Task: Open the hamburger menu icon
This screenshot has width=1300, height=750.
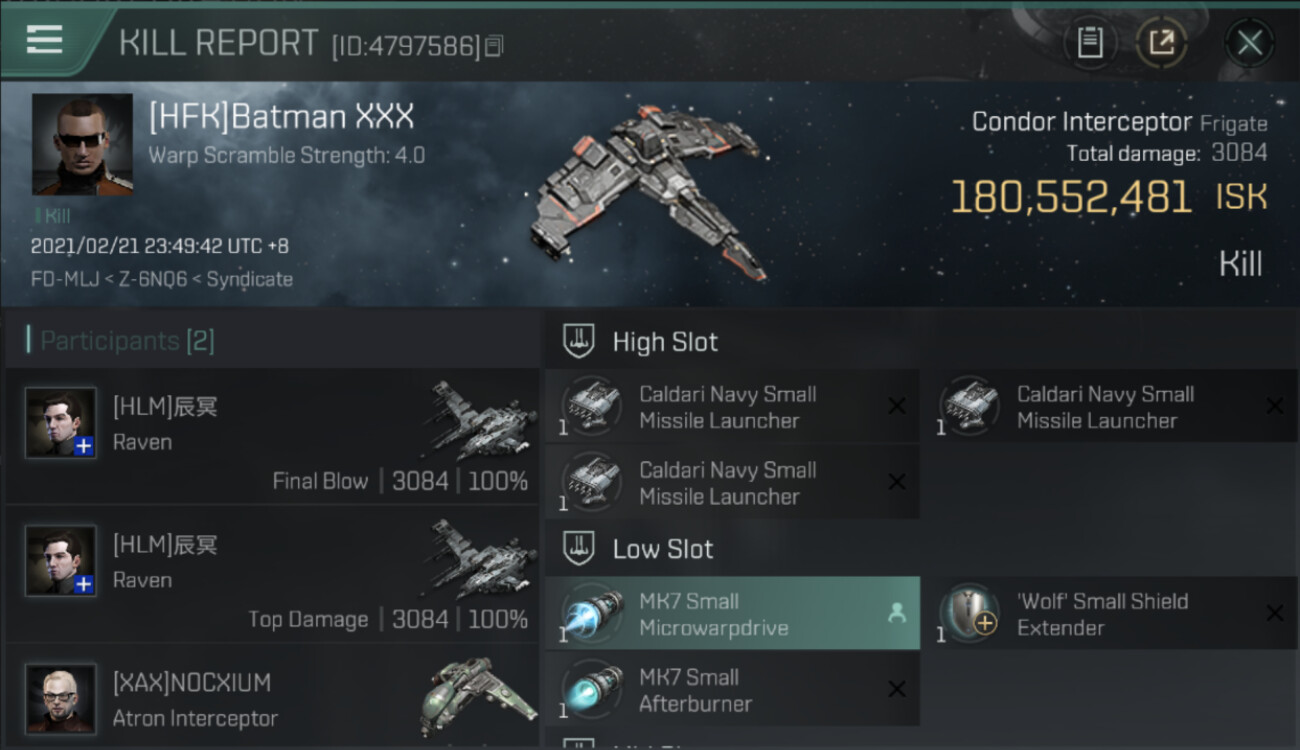Action: click(x=44, y=40)
